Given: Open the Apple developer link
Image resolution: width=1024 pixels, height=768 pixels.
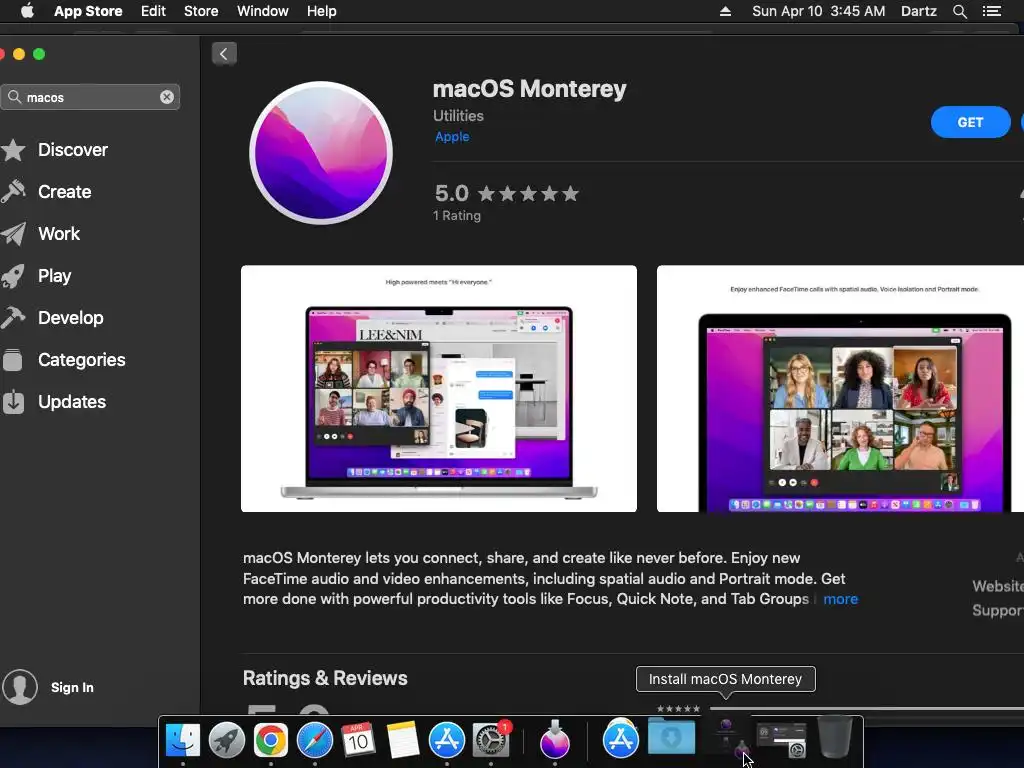Looking at the screenshot, I should 452,136.
